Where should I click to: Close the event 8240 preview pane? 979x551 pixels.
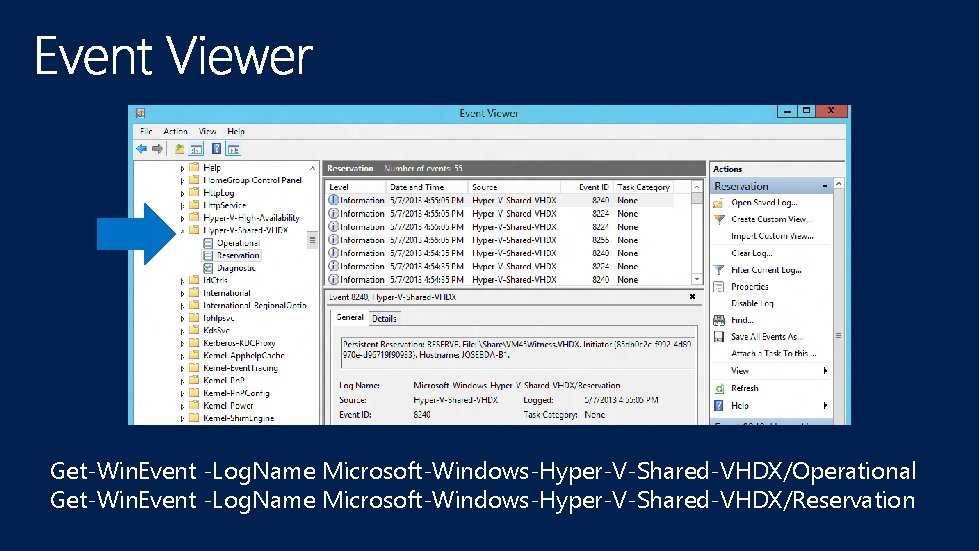(x=692, y=297)
